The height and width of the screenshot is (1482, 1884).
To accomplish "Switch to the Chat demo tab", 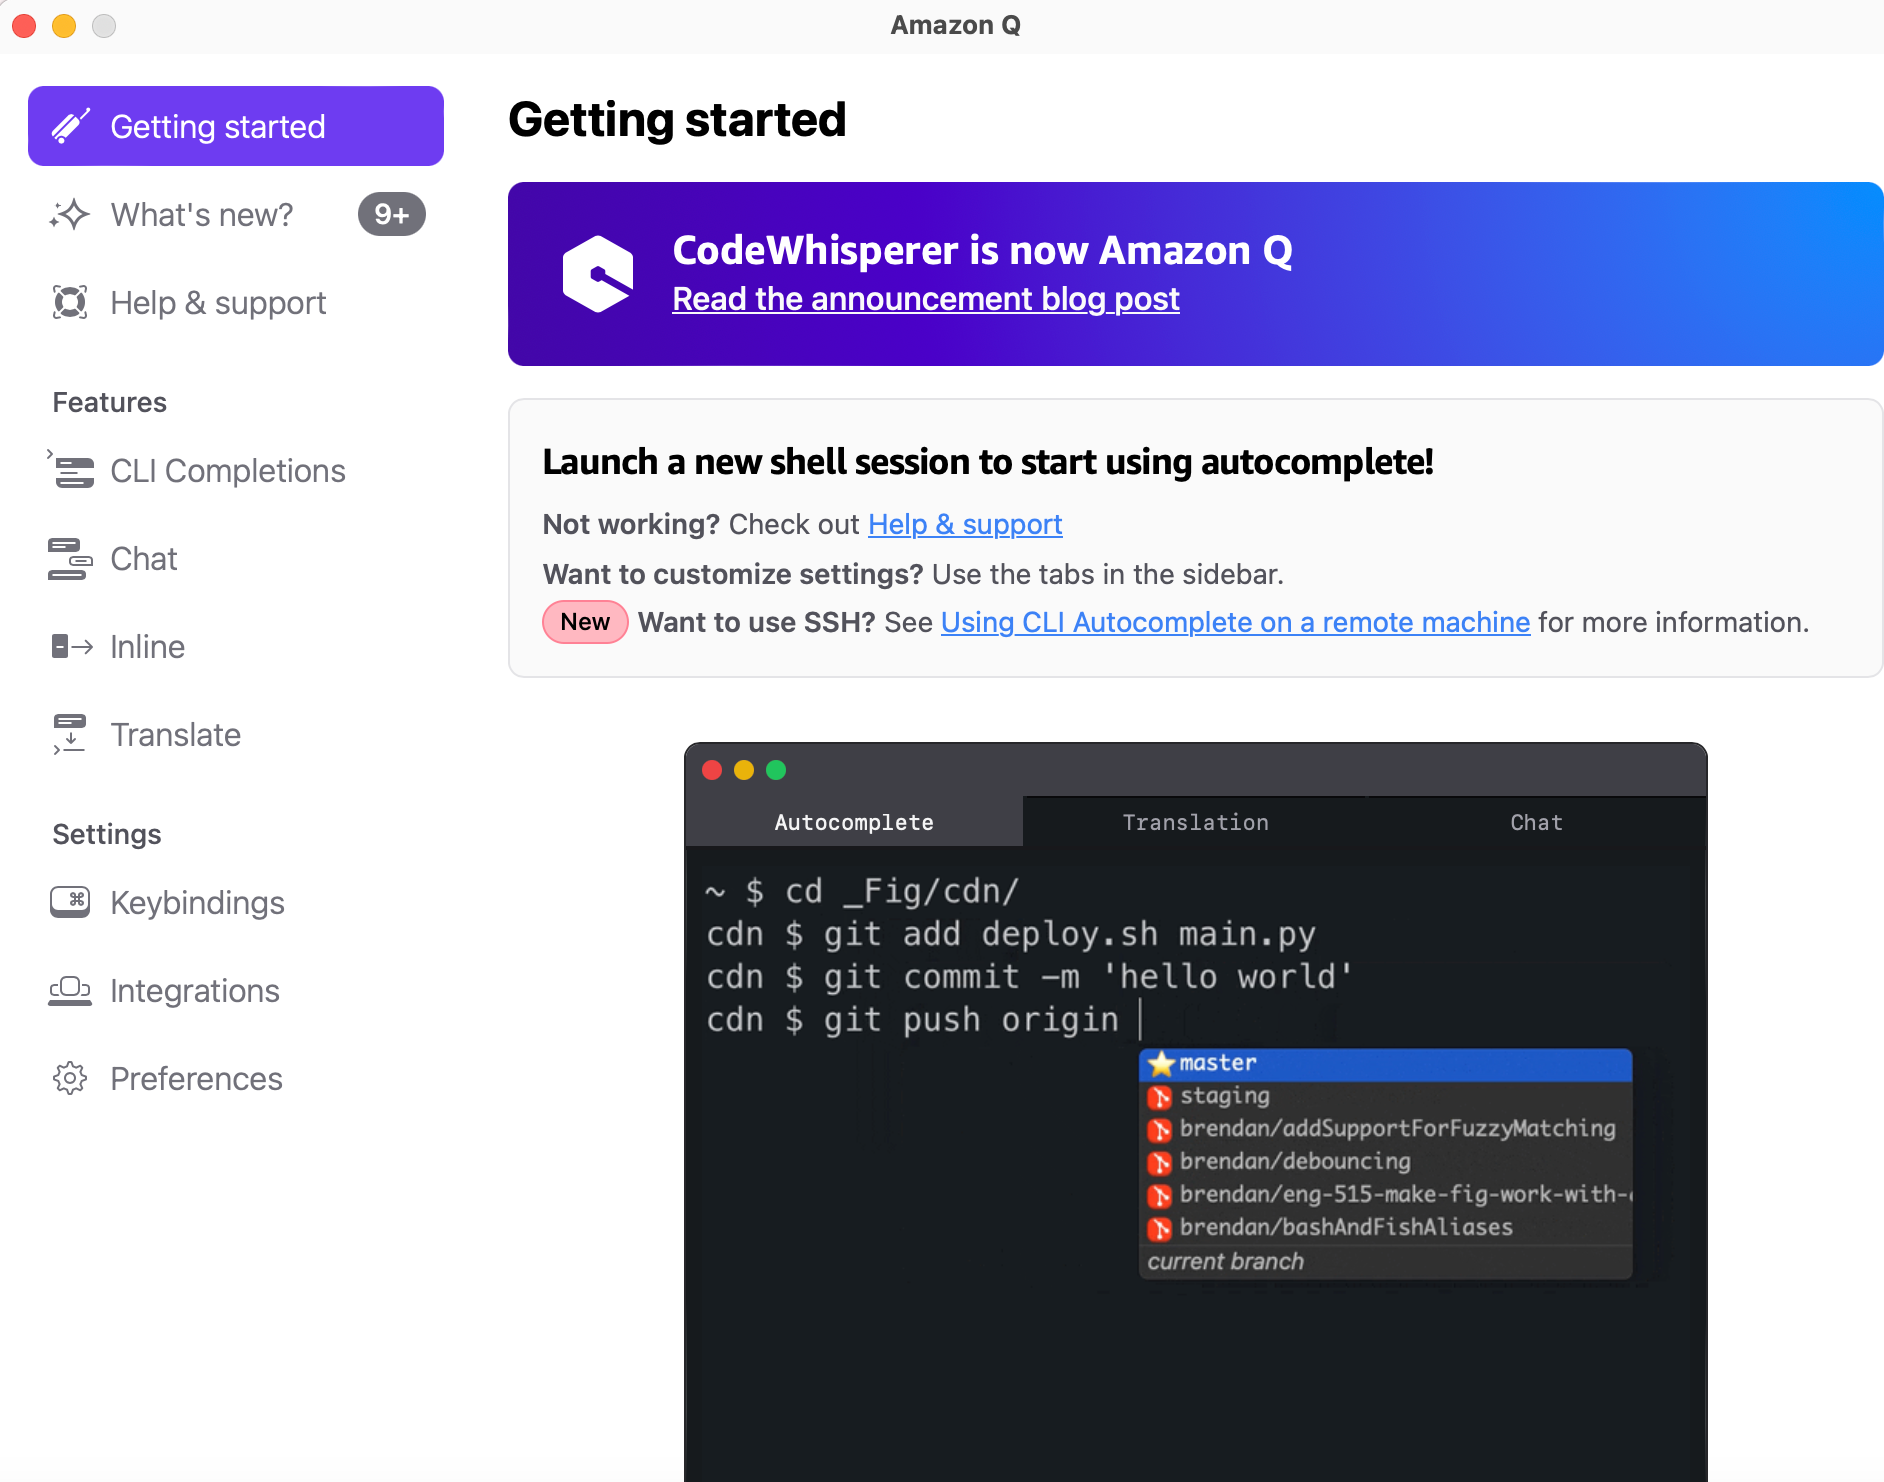I will (x=1536, y=822).
